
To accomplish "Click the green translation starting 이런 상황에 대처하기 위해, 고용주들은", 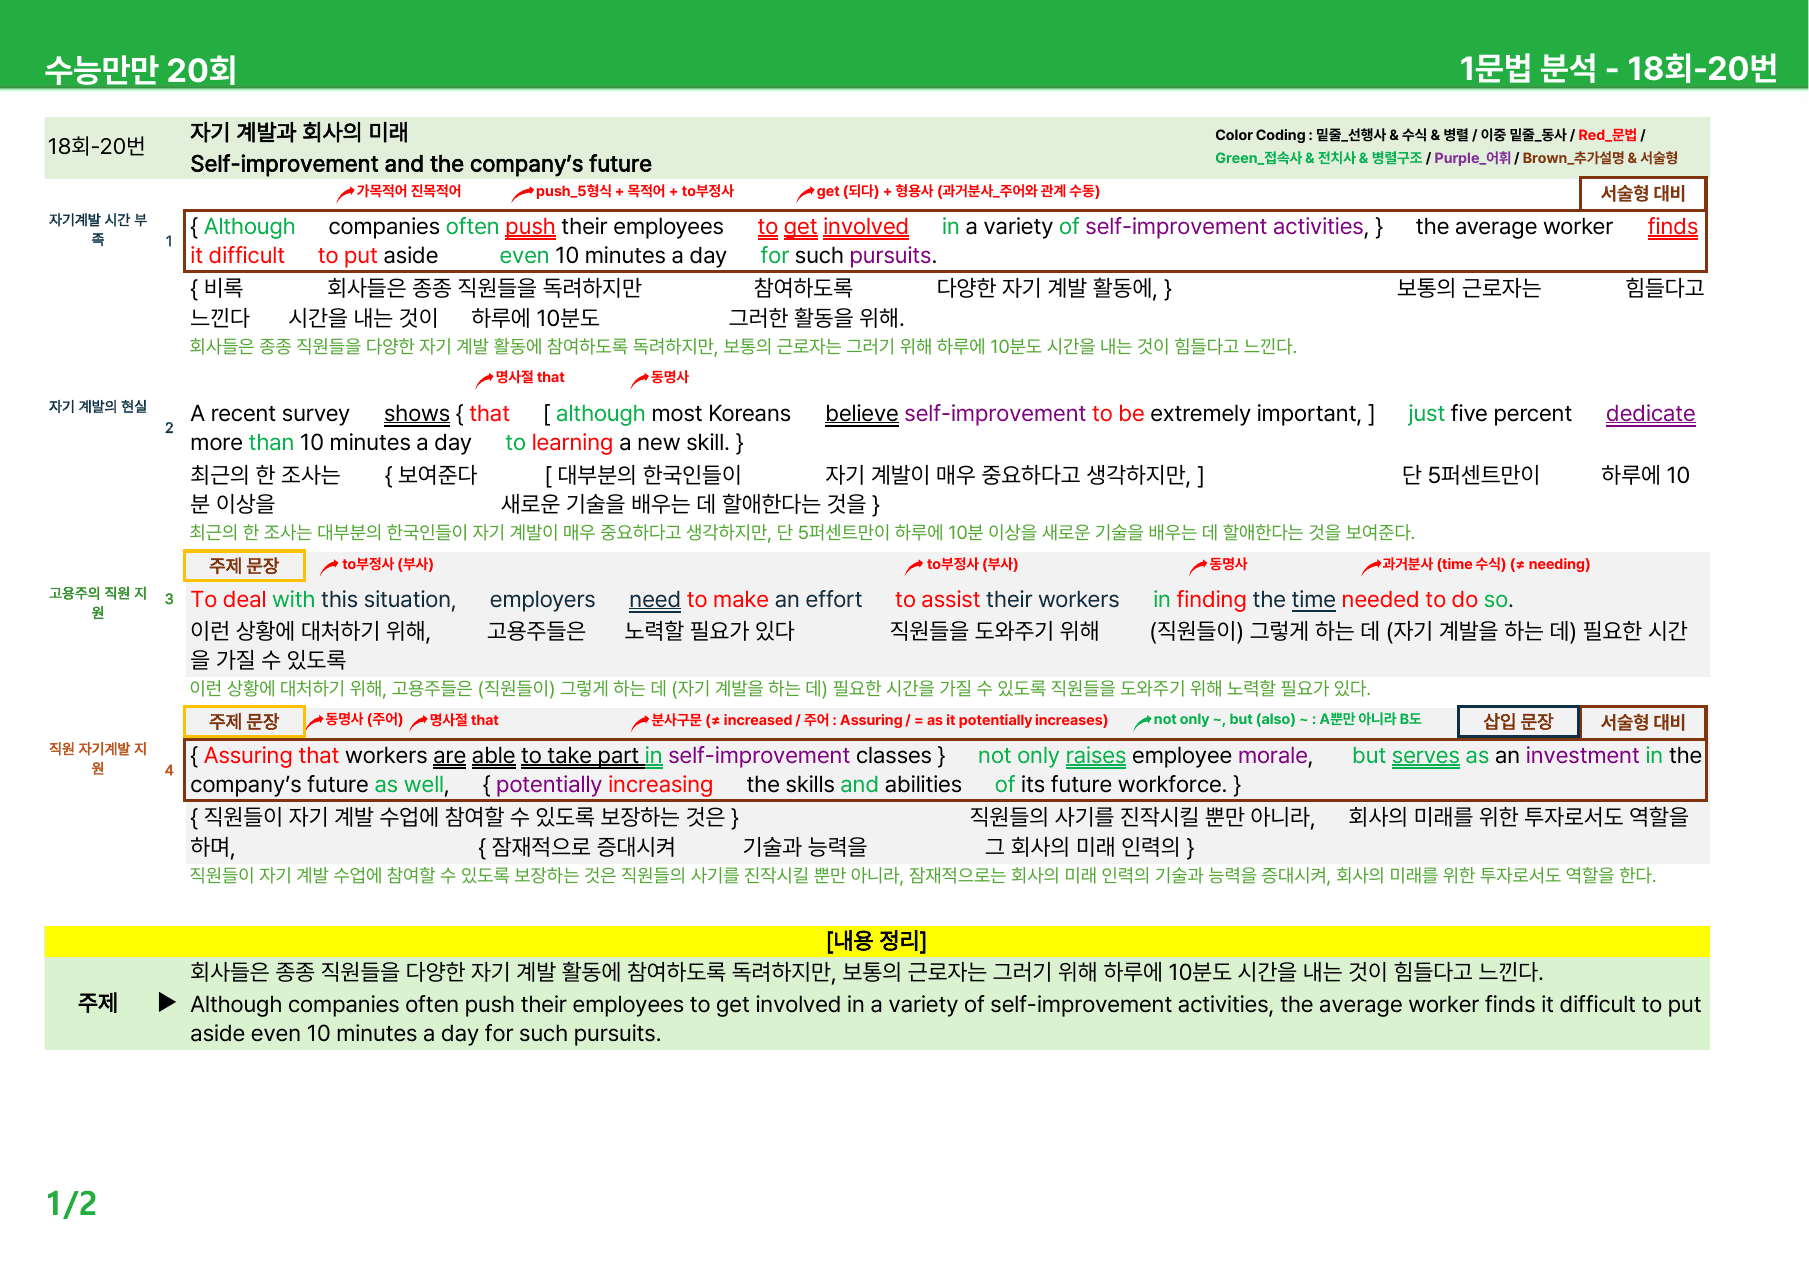I will tap(780, 688).
